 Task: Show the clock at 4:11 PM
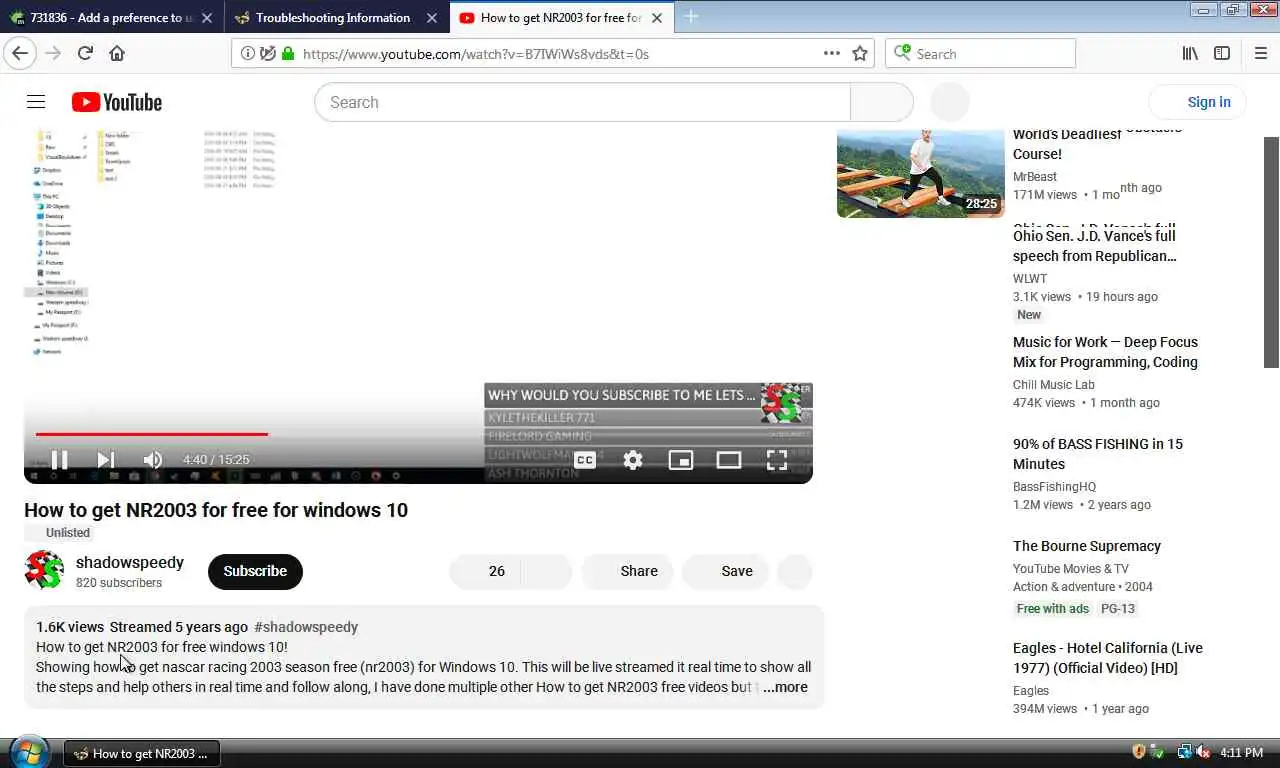point(1242,753)
